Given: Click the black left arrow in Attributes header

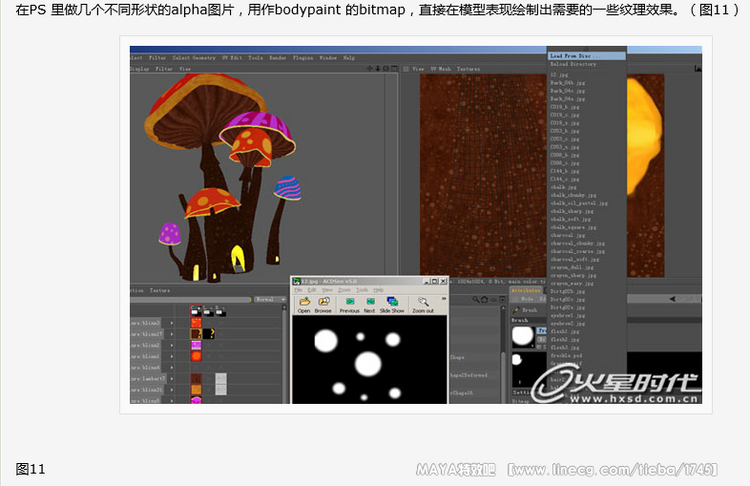Looking at the screenshot, I should pyautogui.click(x=672, y=299).
